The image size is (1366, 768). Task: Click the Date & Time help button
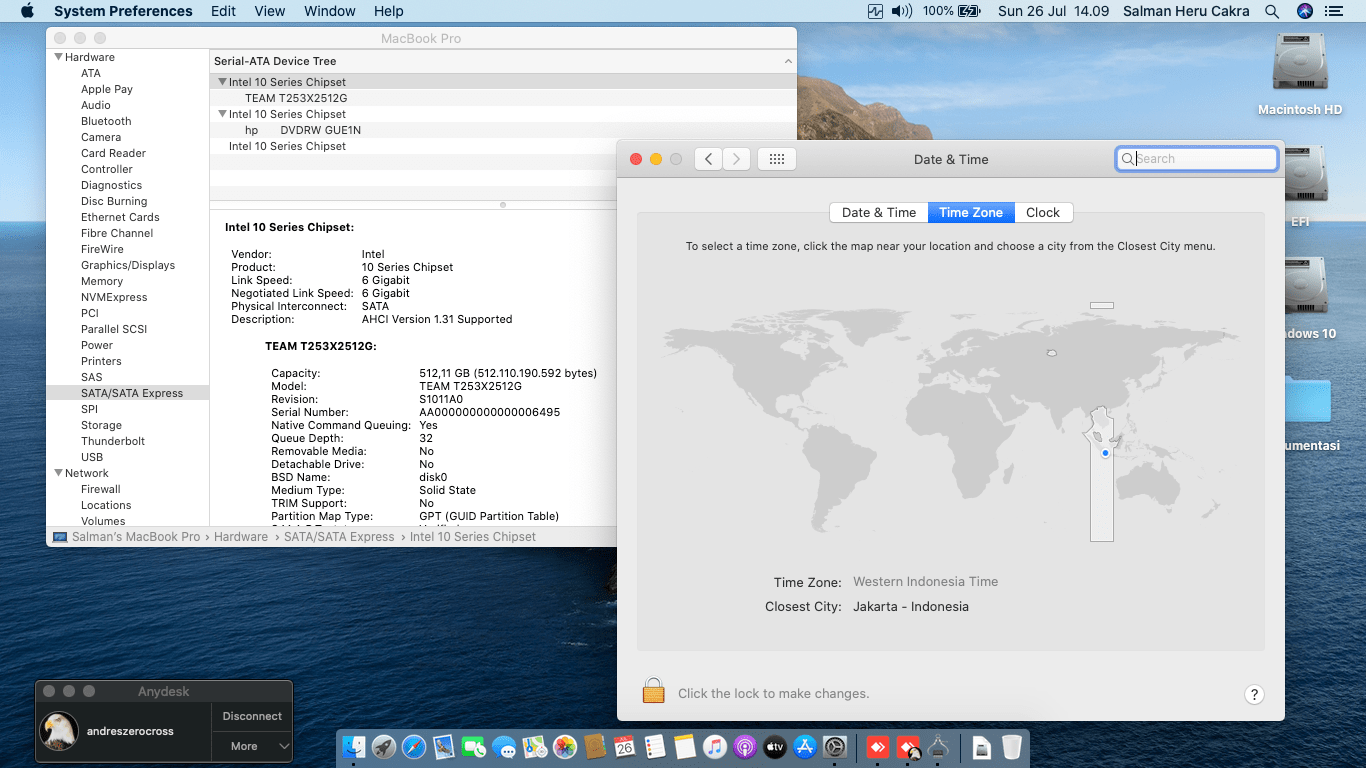point(1254,694)
